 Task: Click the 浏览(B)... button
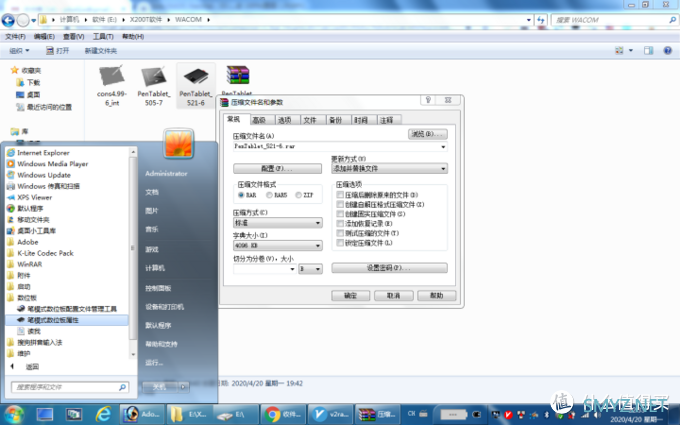[428, 134]
